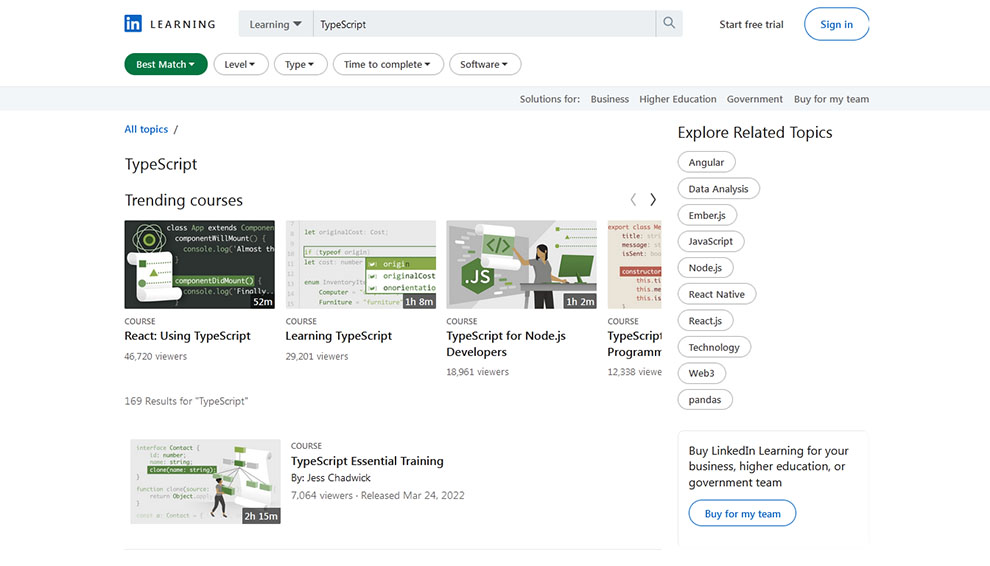Expand the Level filter
The height and width of the screenshot is (566, 990).
tap(241, 64)
